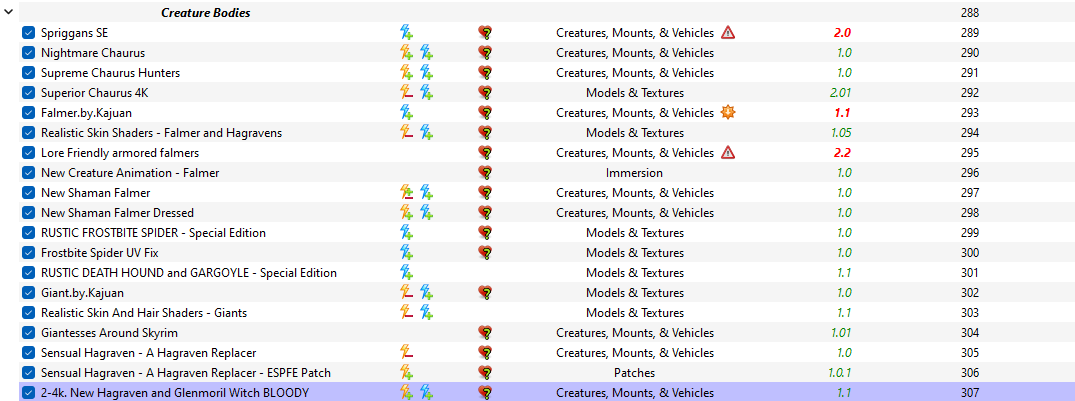1075x401 pixels.
Task: Toggle the New Shaman Falmer Dressed checkbox
Action: [x=28, y=212]
